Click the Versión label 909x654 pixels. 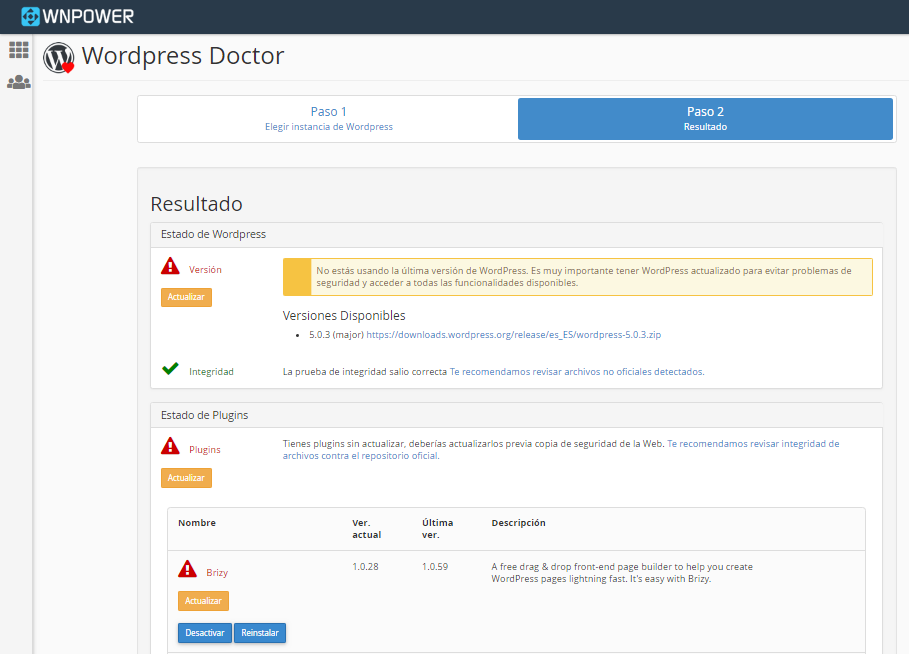205,270
